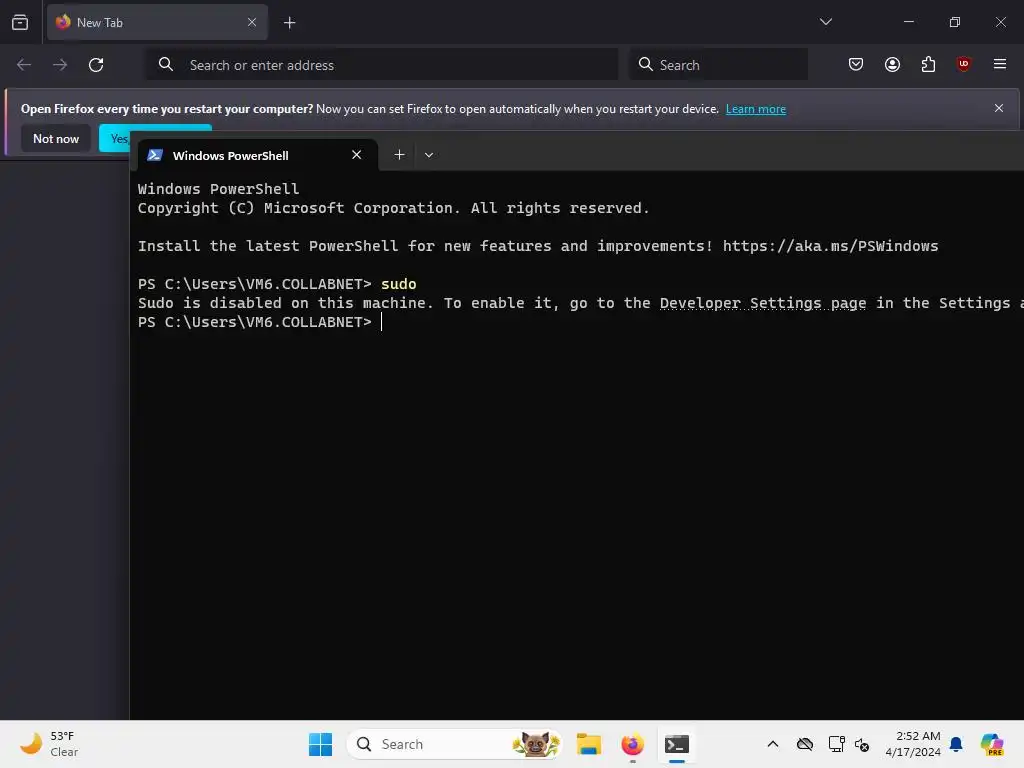Dismiss the Firefox startup notification banner
The width and height of the screenshot is (1024, 768).
999,108
